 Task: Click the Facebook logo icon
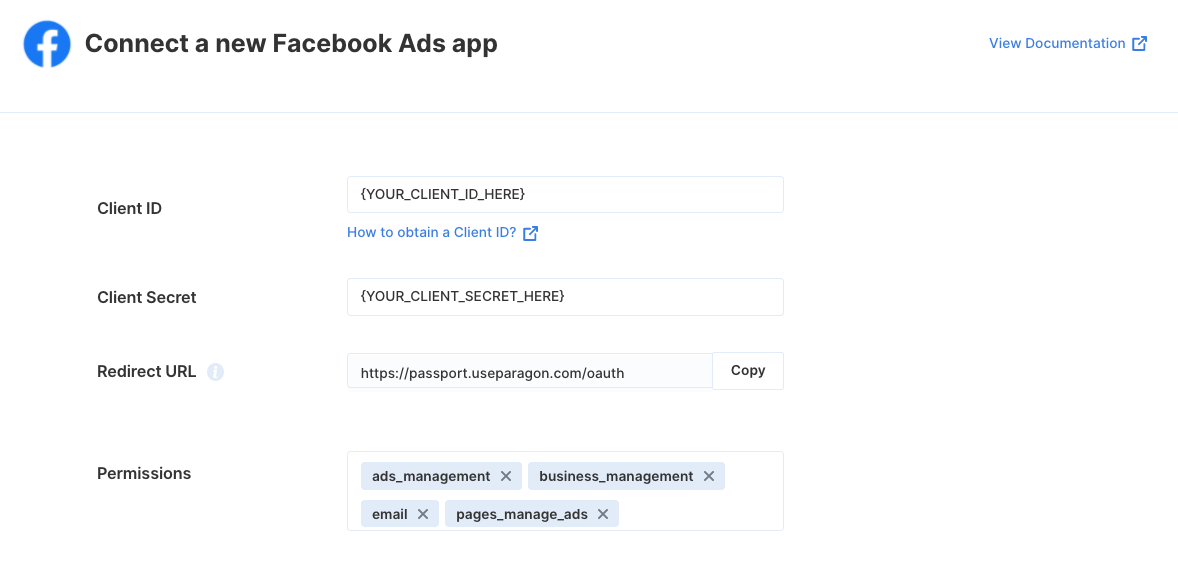[47, 44]
